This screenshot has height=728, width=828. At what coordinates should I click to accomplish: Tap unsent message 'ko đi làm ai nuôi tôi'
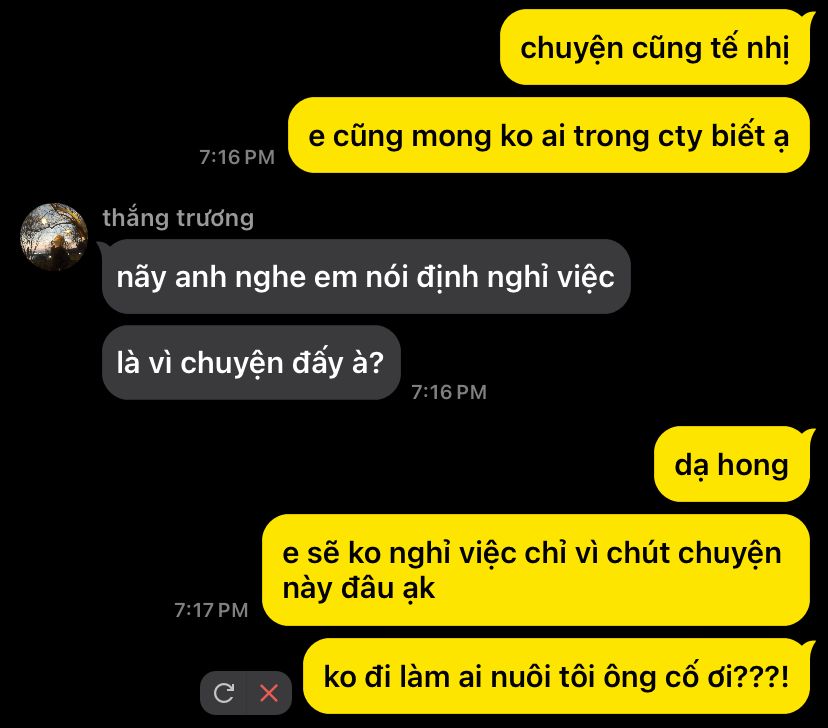coord(556,676)
